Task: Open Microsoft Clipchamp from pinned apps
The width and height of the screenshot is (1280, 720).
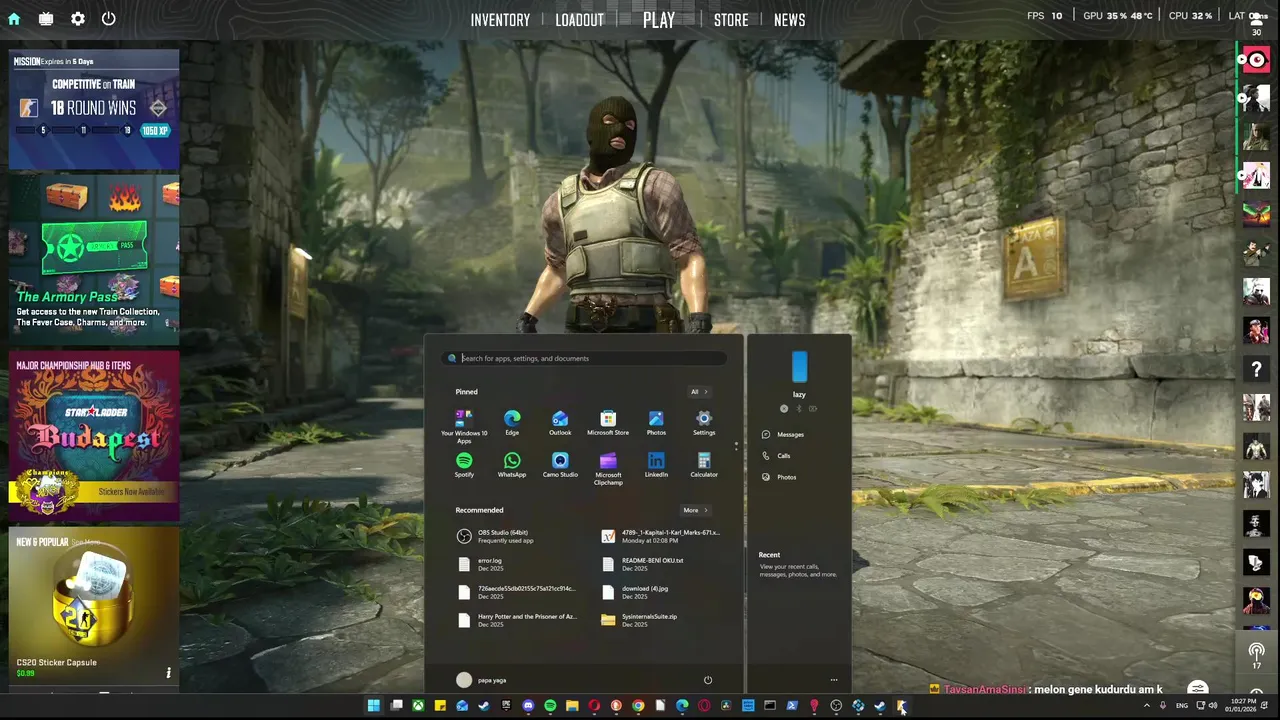Action: click(608, 468)
